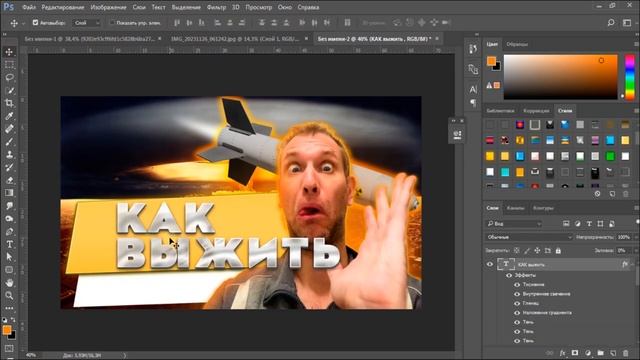Viewport: 640px width, 360px height.
Task: Click the Заливка 0% field
Action: click(x=624, y=251)
